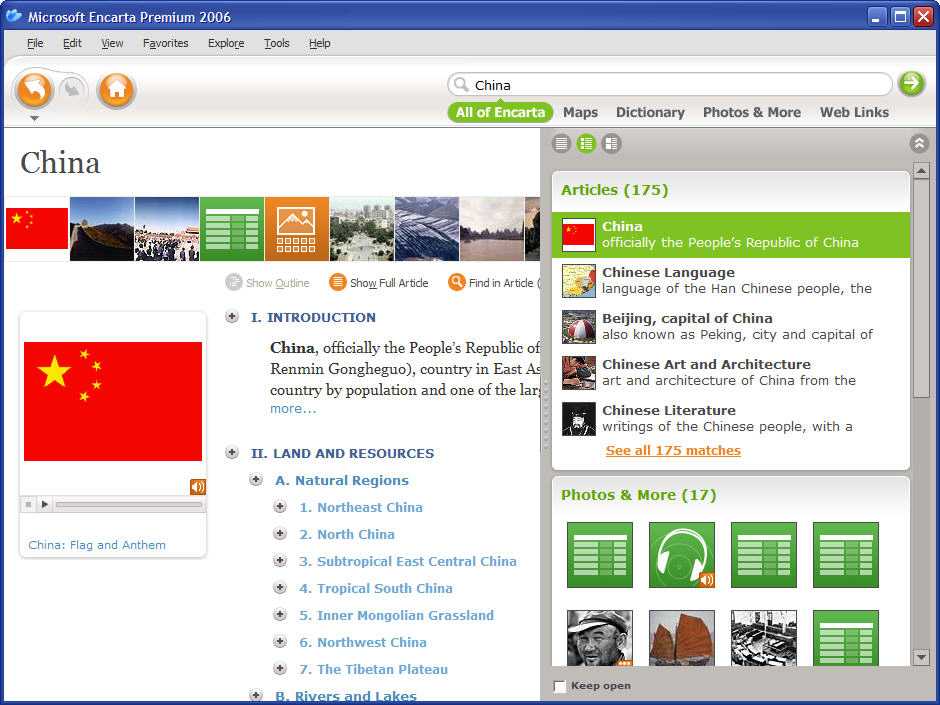Expand 1. Northeast China outline item

coord(280,507)
